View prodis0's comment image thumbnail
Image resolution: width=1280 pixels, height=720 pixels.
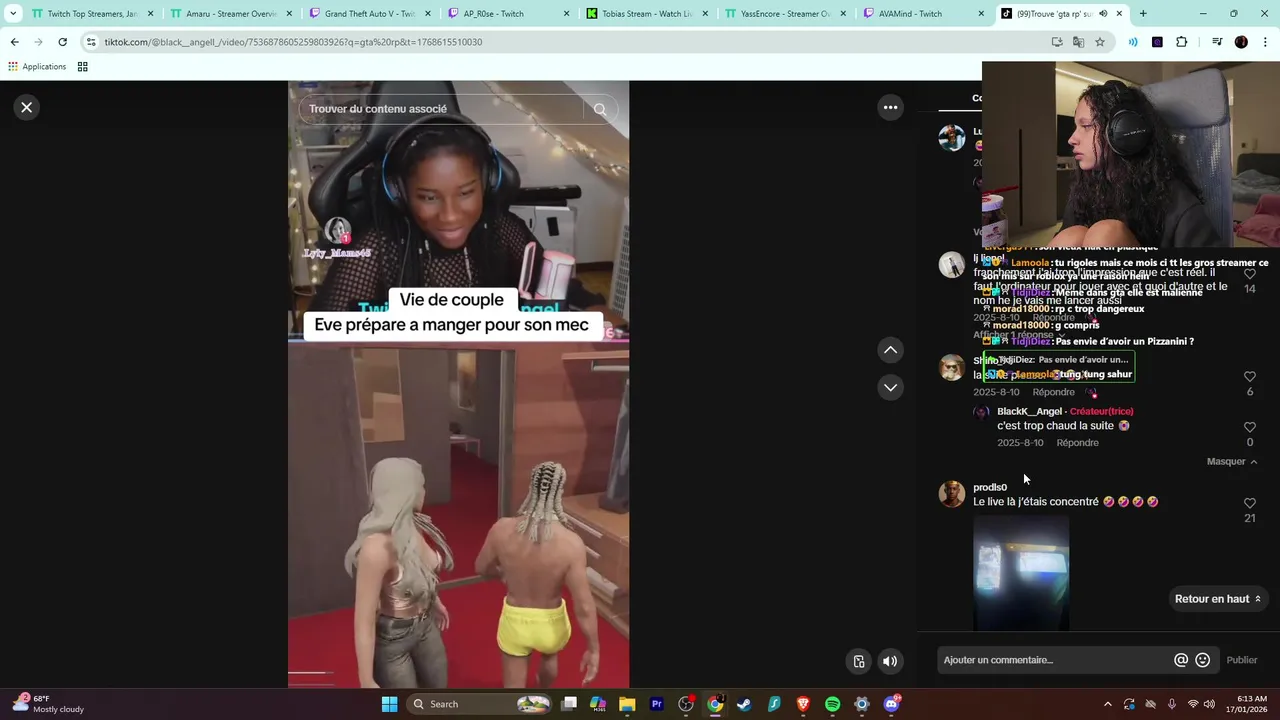[x=1021, y=573]
